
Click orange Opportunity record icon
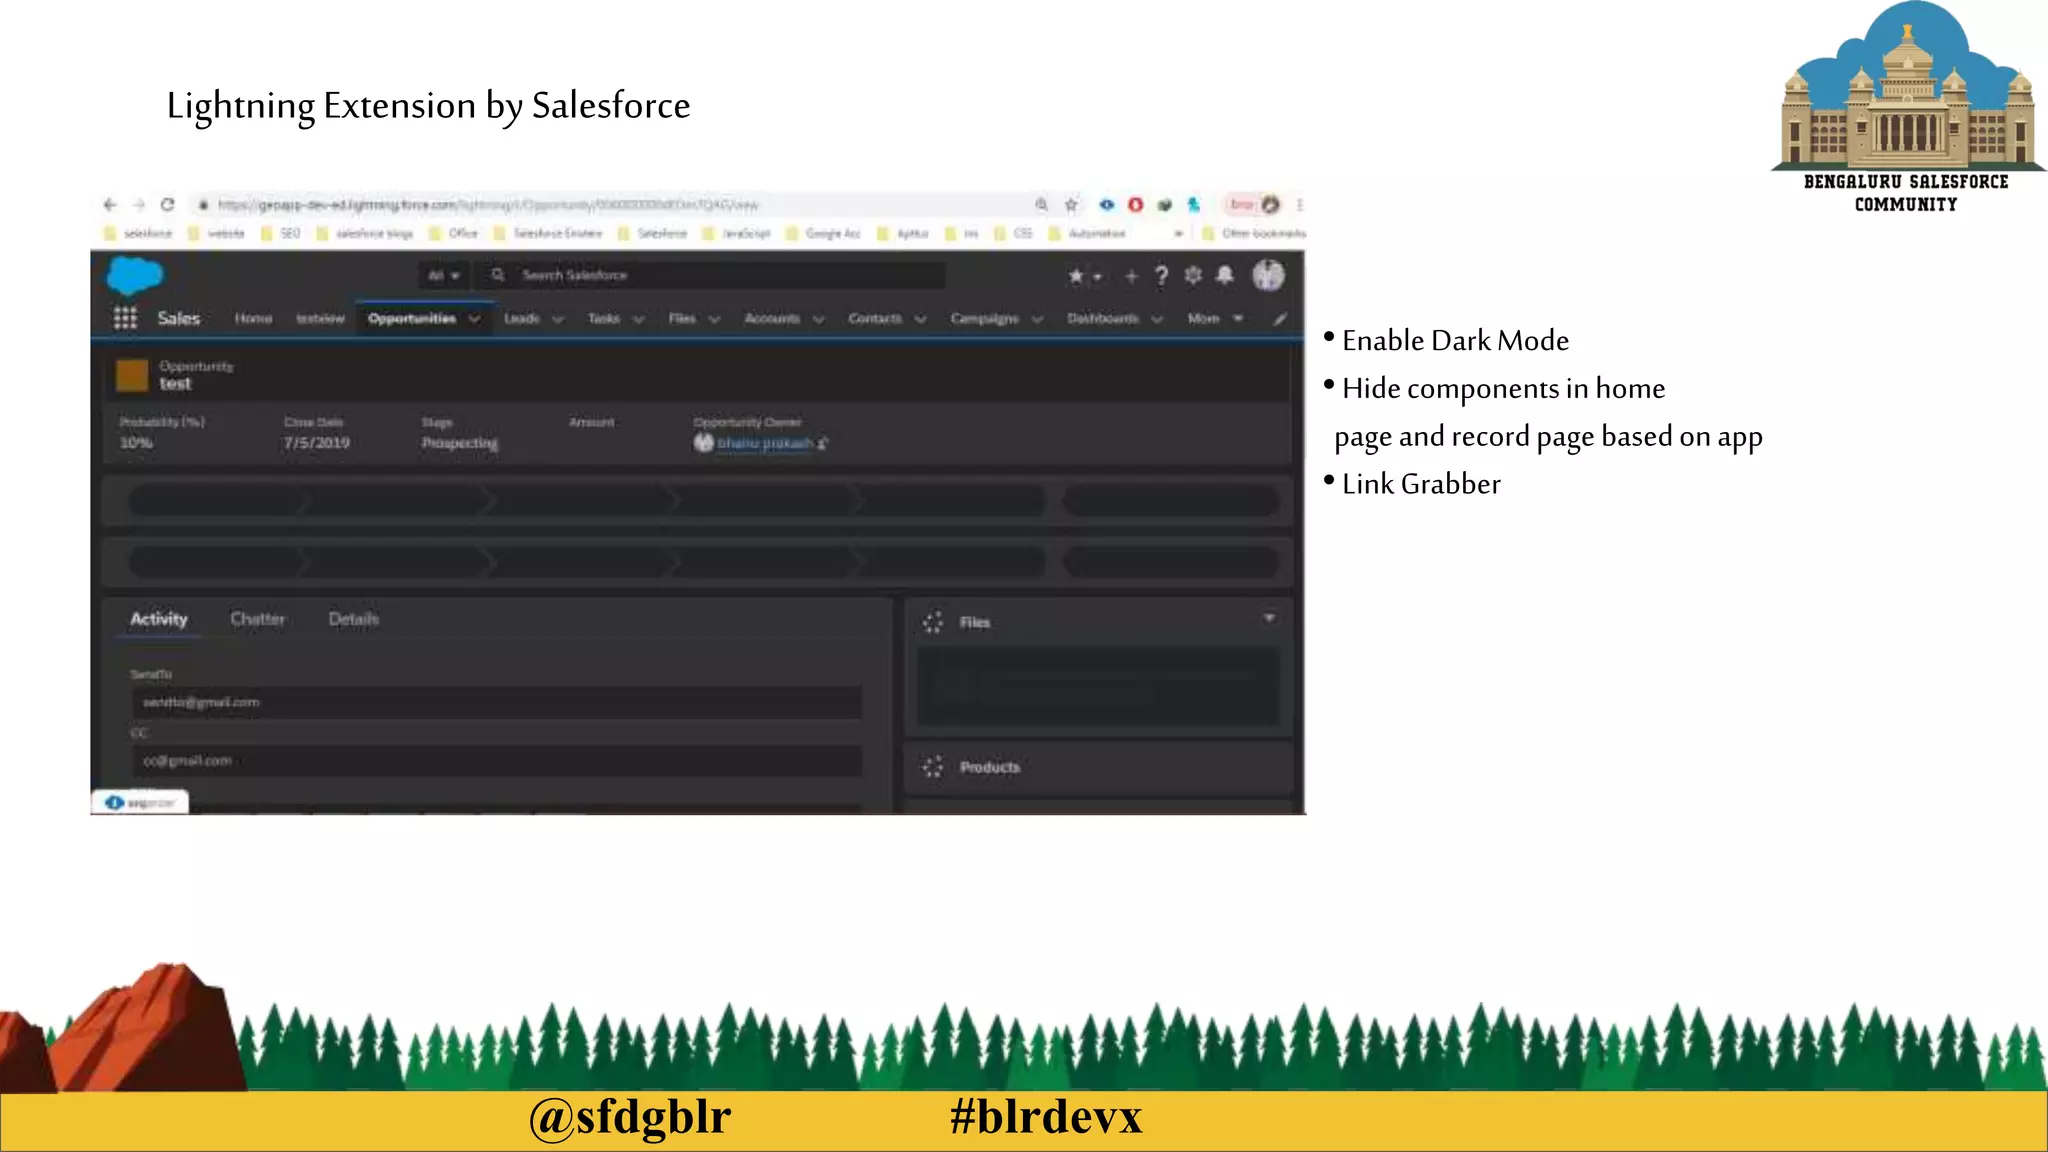[132, 375]
